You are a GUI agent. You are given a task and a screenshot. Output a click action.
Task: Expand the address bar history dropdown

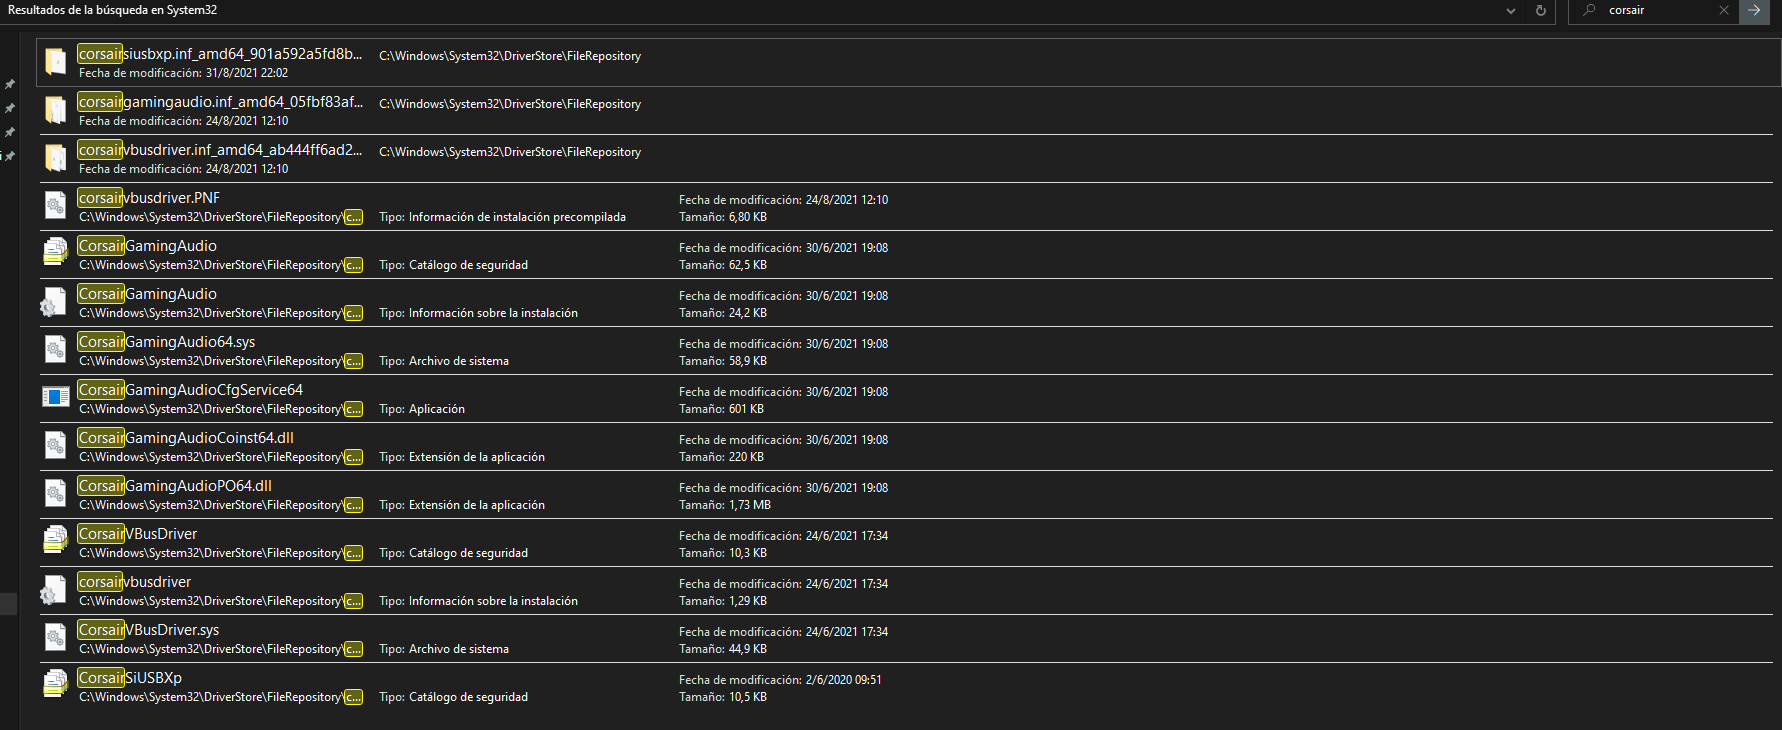pyautogui.click(x=1511, y=11)
